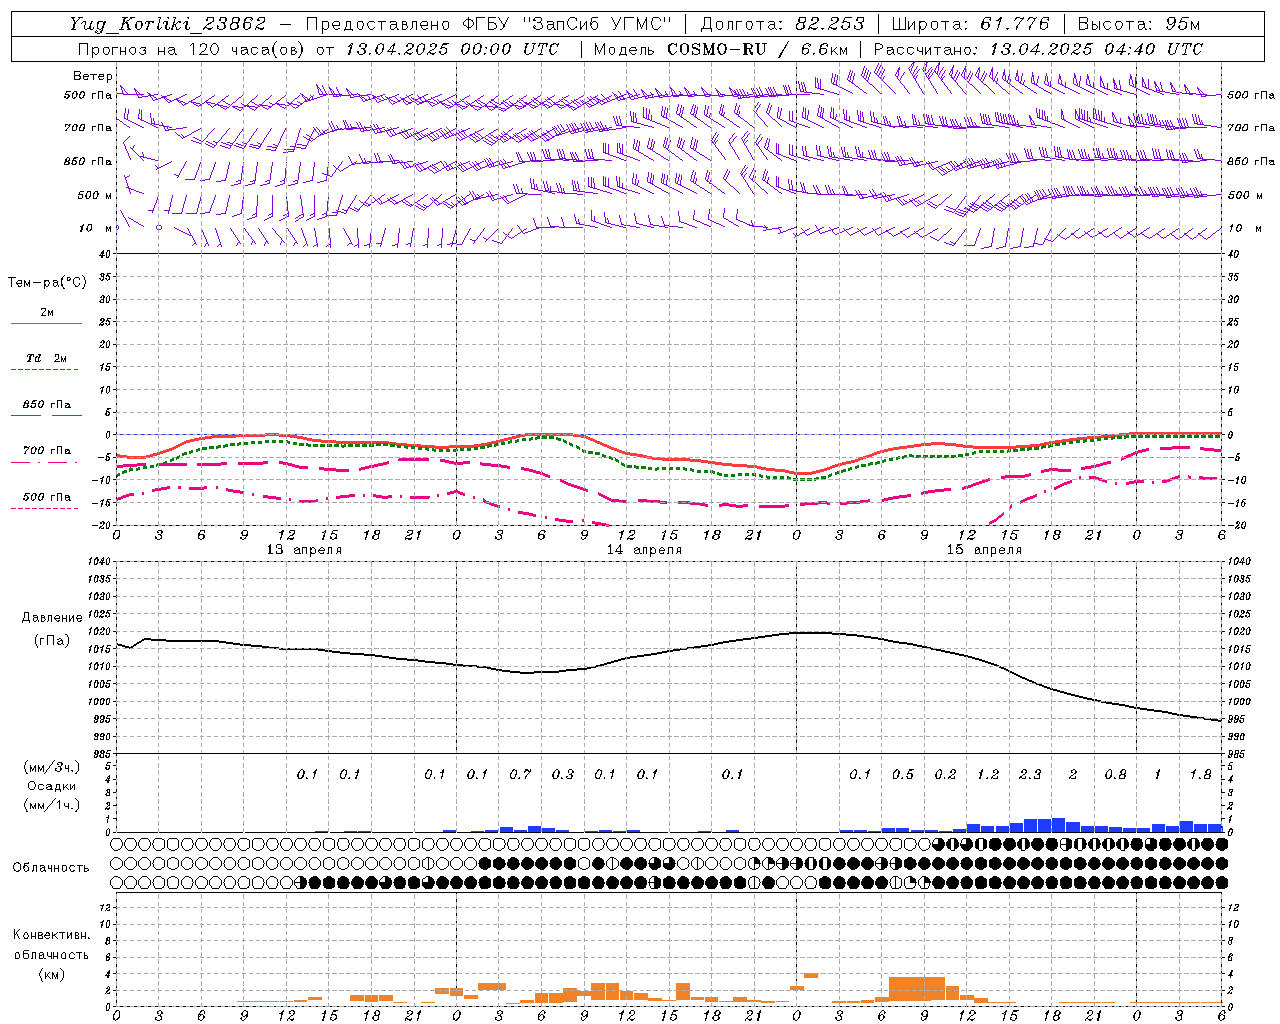
Task: Click the 850 гПа legend in temperature panel
Action: (x=47, y=404)
